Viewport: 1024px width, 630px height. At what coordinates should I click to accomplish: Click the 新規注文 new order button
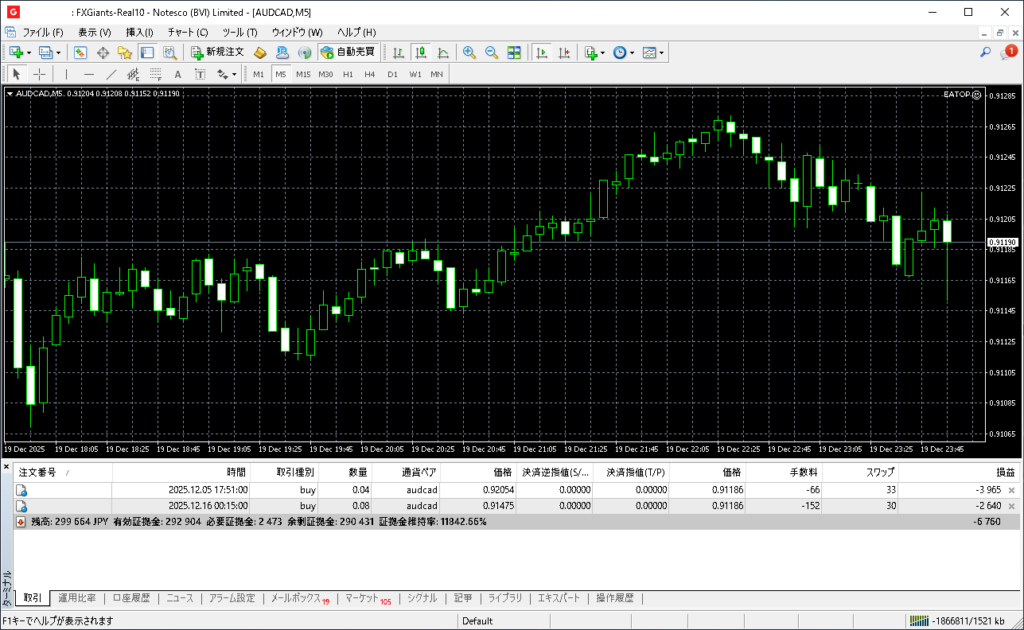pos(217,52)
